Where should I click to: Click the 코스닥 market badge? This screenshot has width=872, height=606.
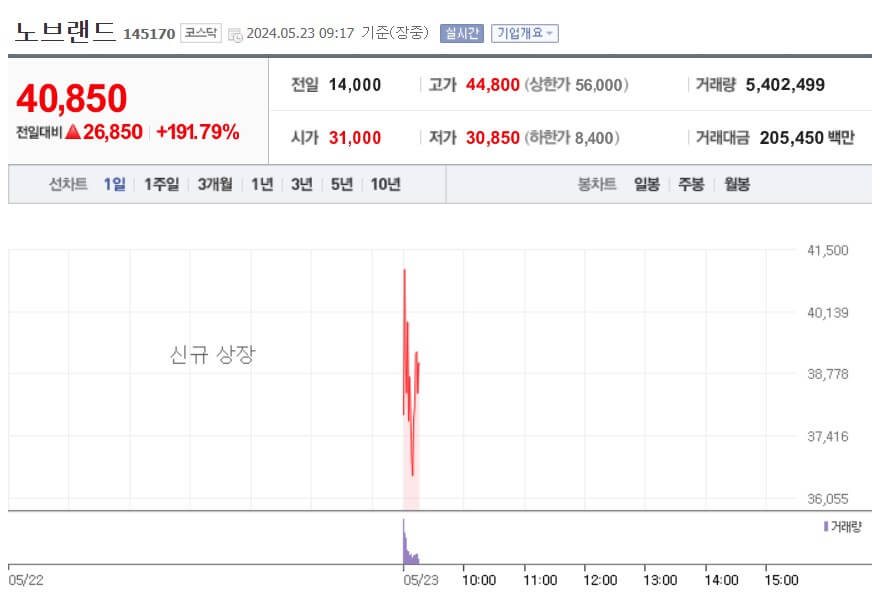199,33
